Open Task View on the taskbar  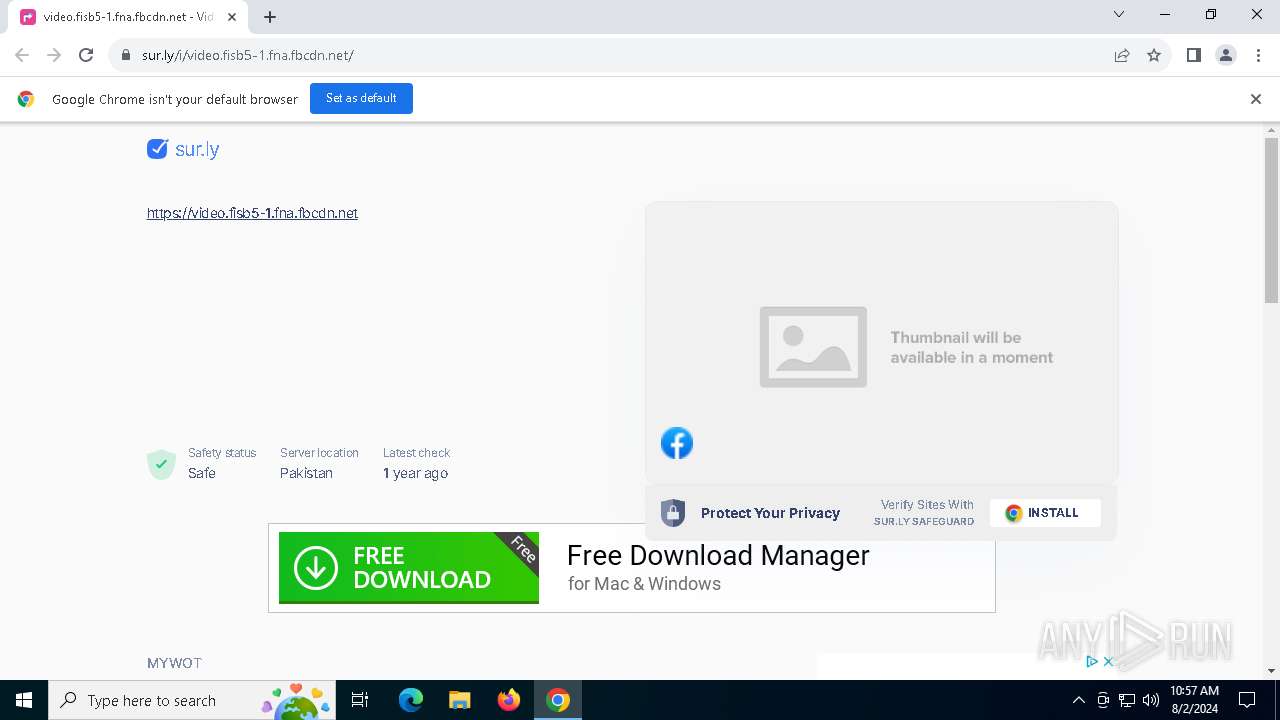(360, 700)
